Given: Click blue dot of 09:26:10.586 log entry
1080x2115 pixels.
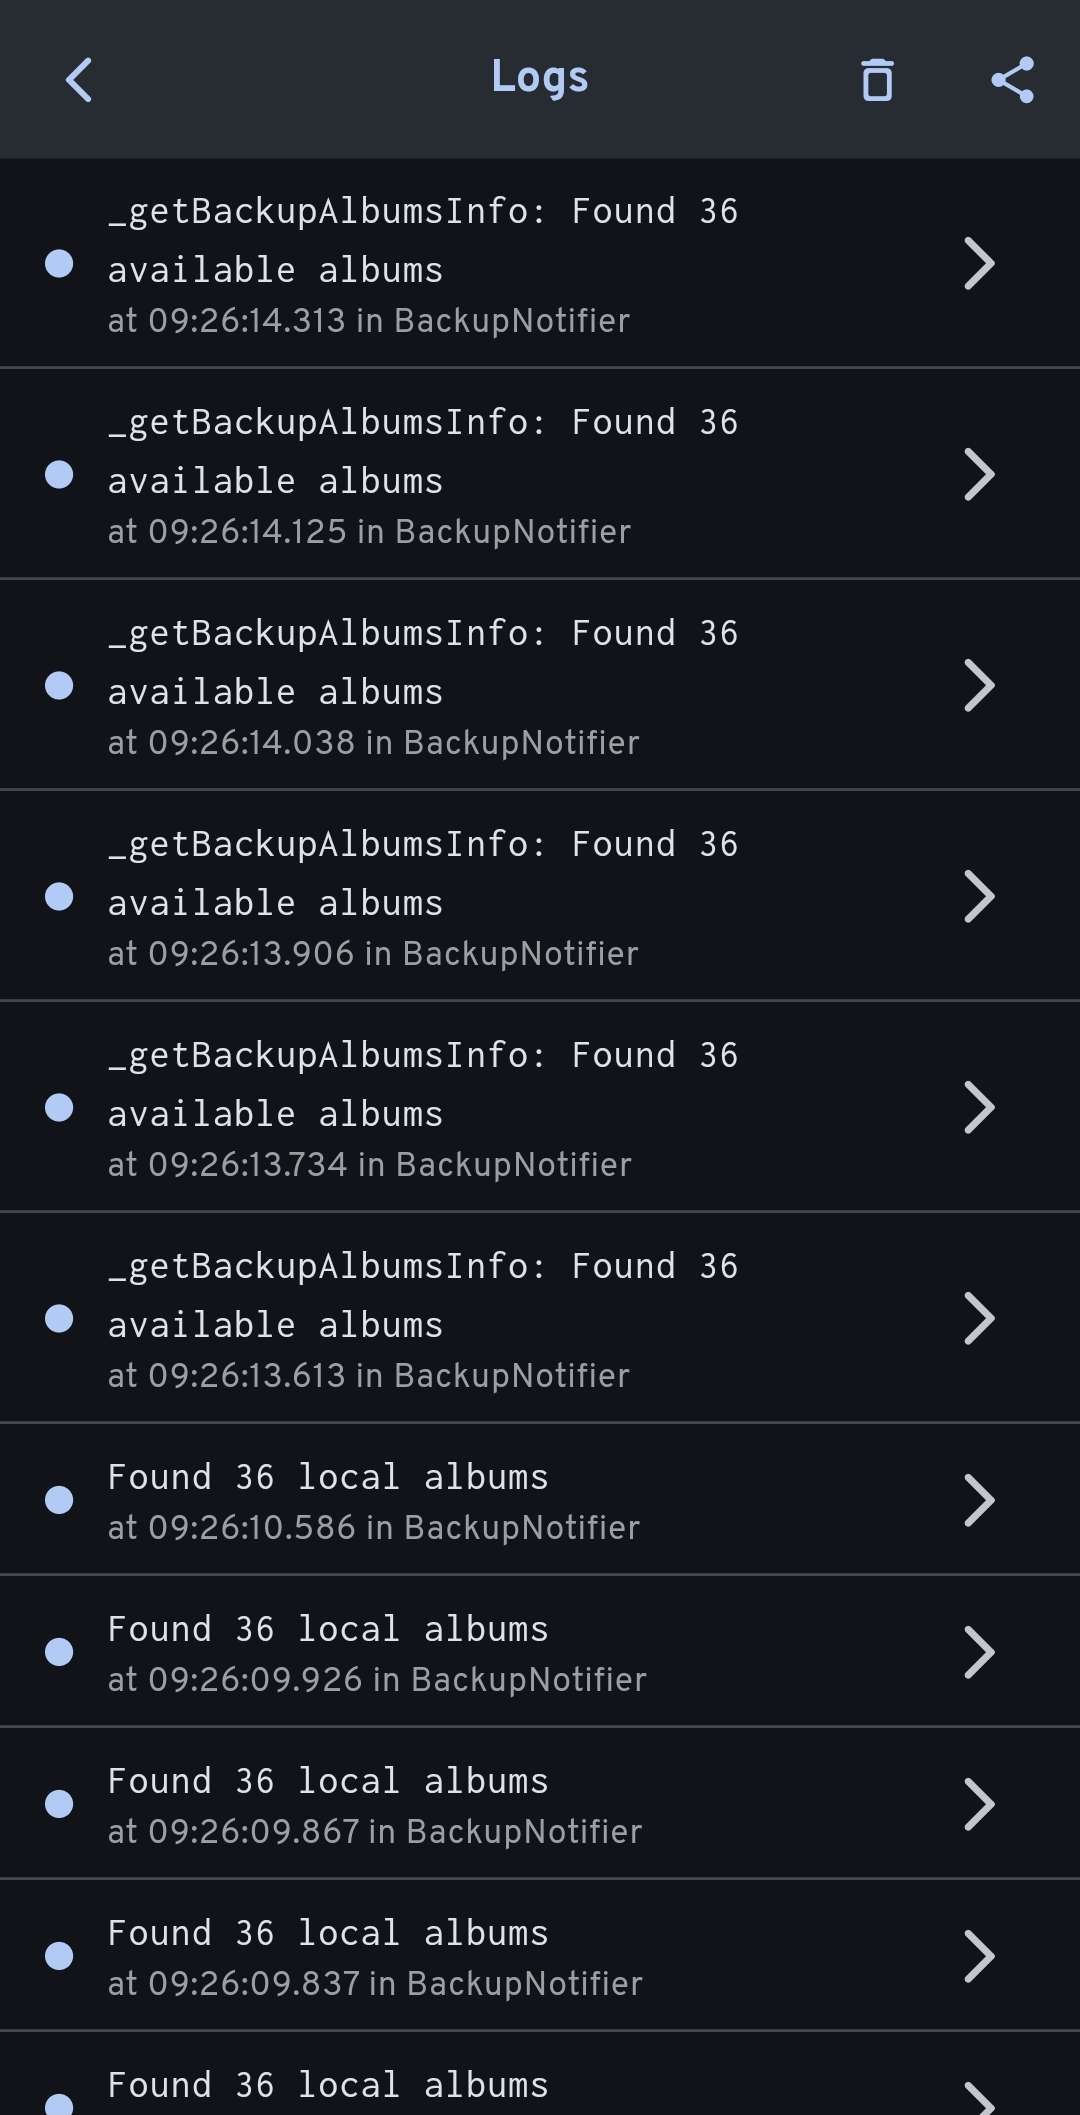Looking at the screenshot, I should pyautogui.click(x=59, y=1500).
